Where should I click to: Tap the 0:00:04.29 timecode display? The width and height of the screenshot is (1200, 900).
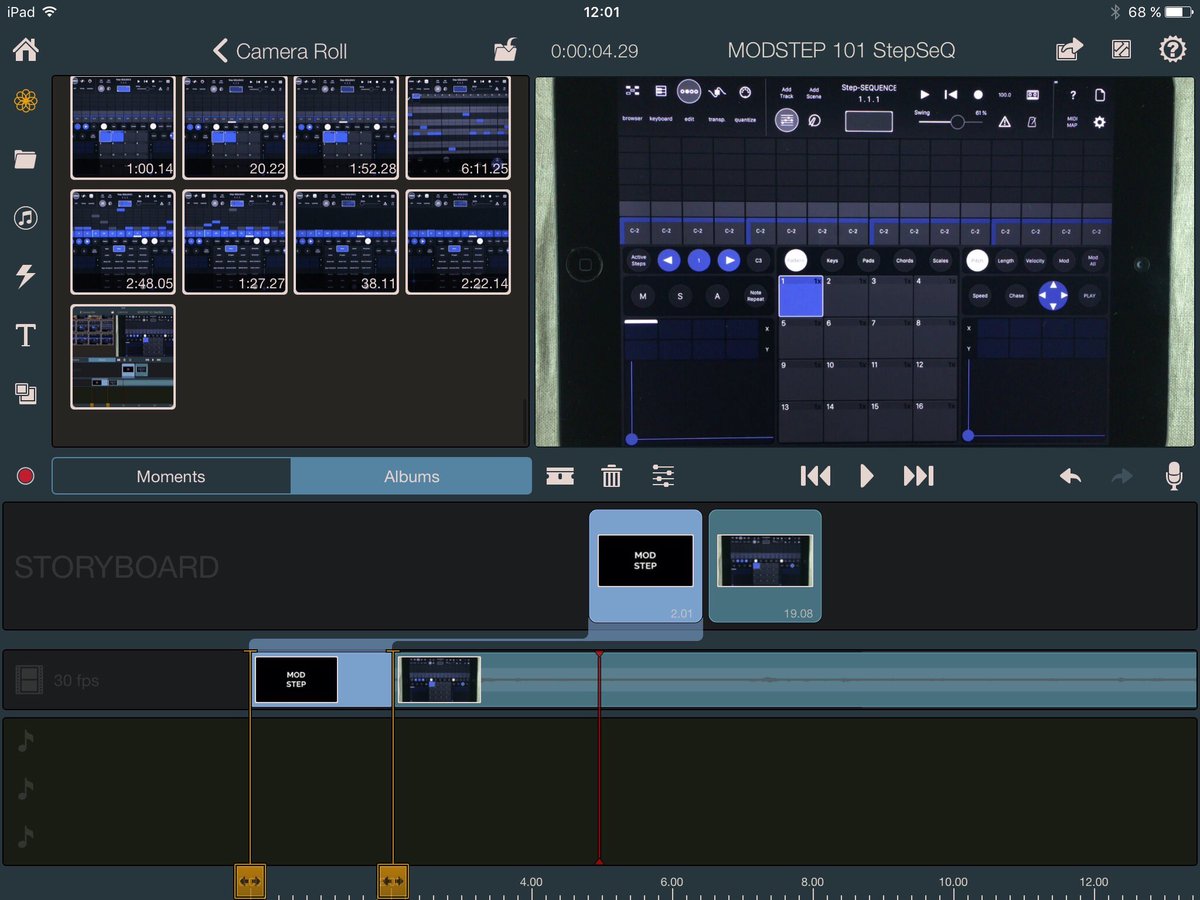pos(595,51)
